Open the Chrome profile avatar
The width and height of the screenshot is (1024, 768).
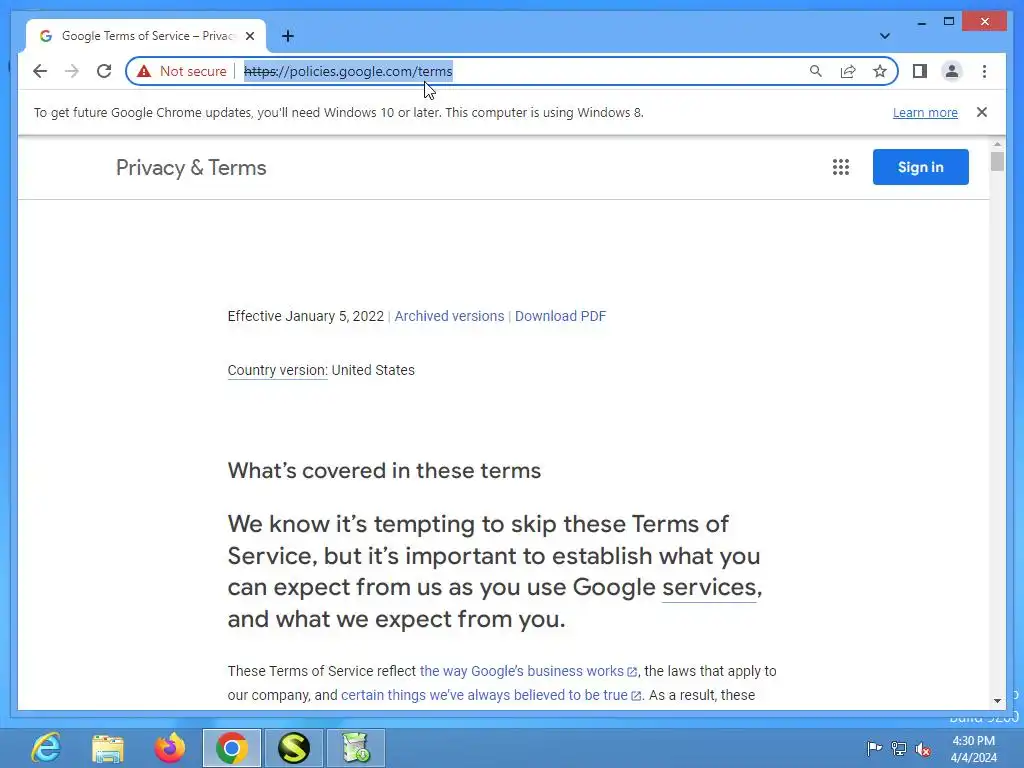[952, 71]
